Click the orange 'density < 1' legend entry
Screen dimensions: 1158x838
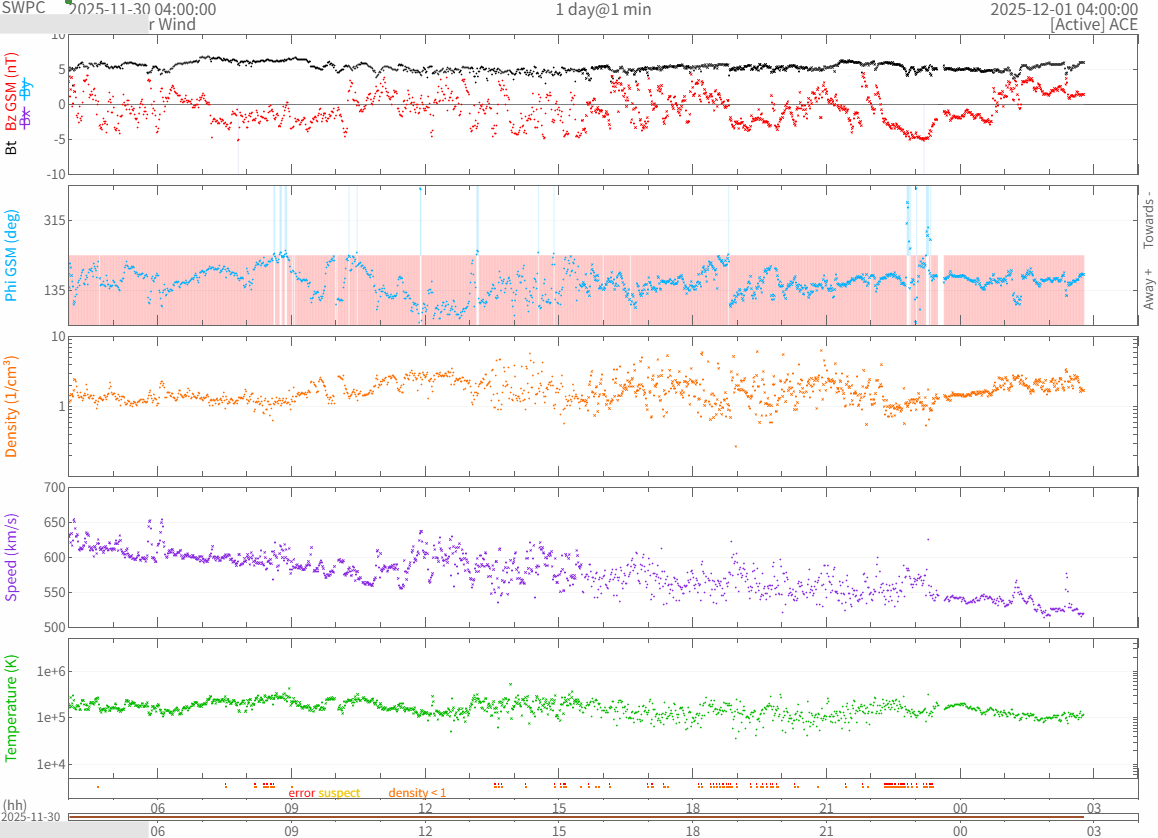coord(417,793)
